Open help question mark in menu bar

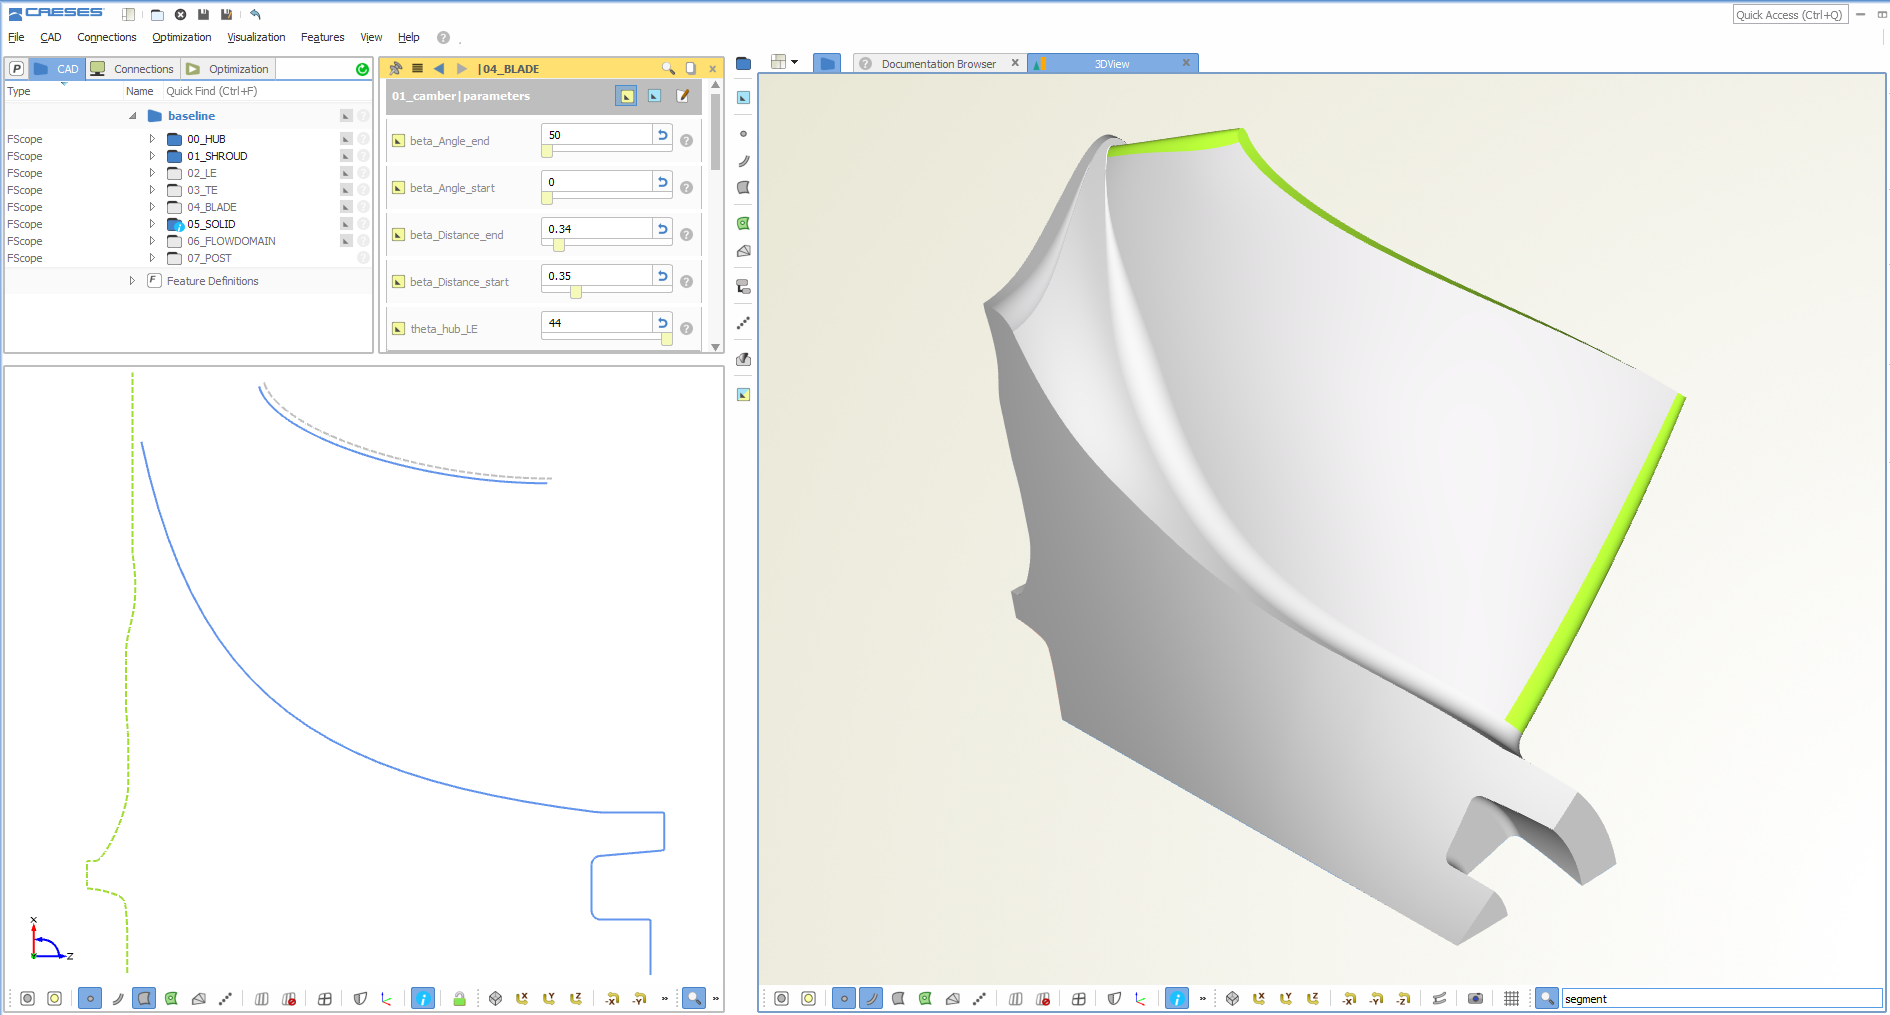click(443, 37)
